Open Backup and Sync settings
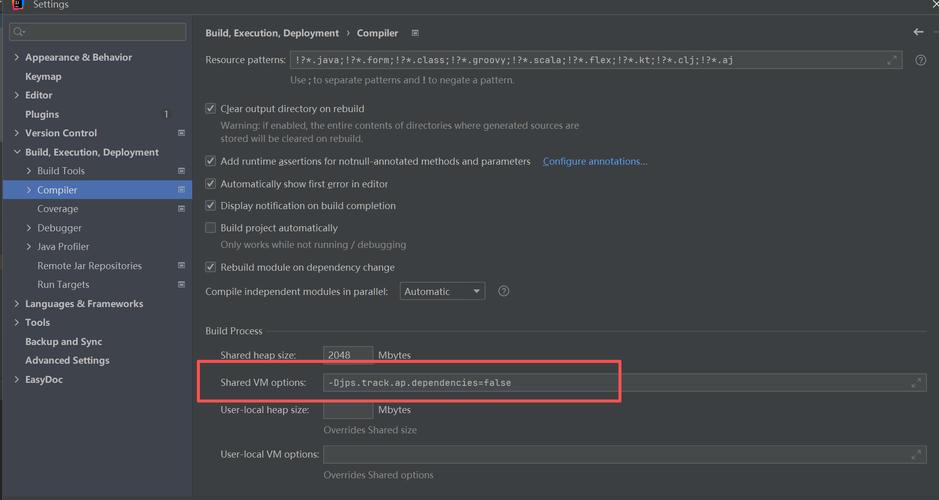The height and width of the screenshot is (500, 939). pyautogui.click(x=63, y=341)
